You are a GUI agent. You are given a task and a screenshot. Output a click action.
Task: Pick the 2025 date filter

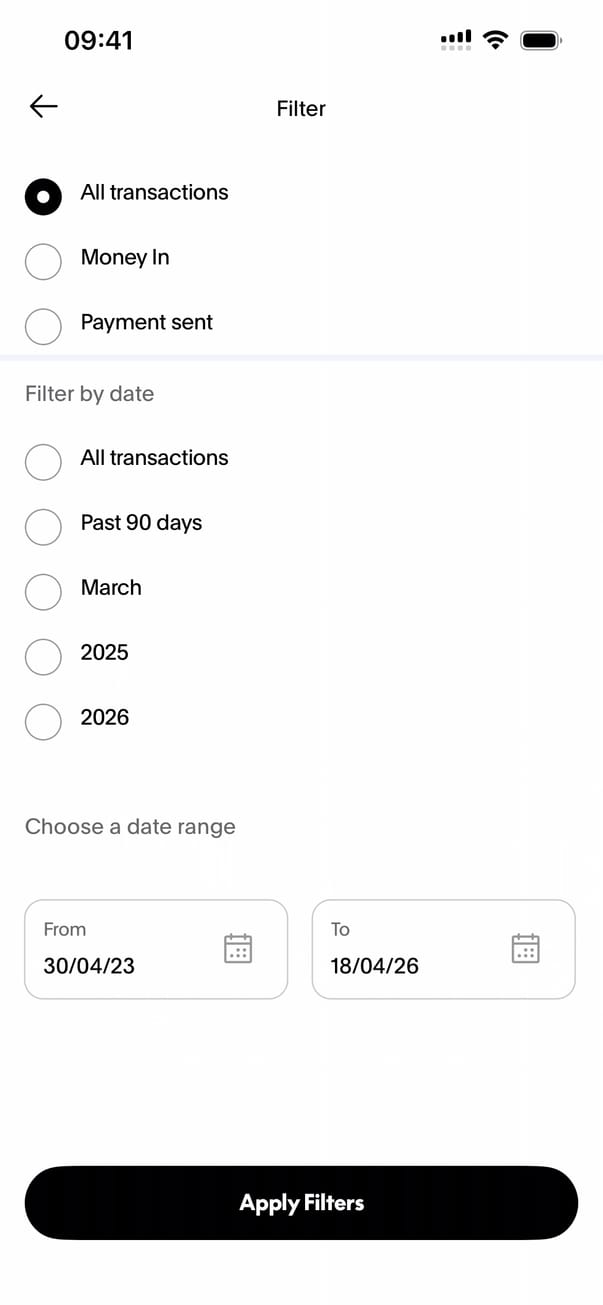click(x=43, y=657)
